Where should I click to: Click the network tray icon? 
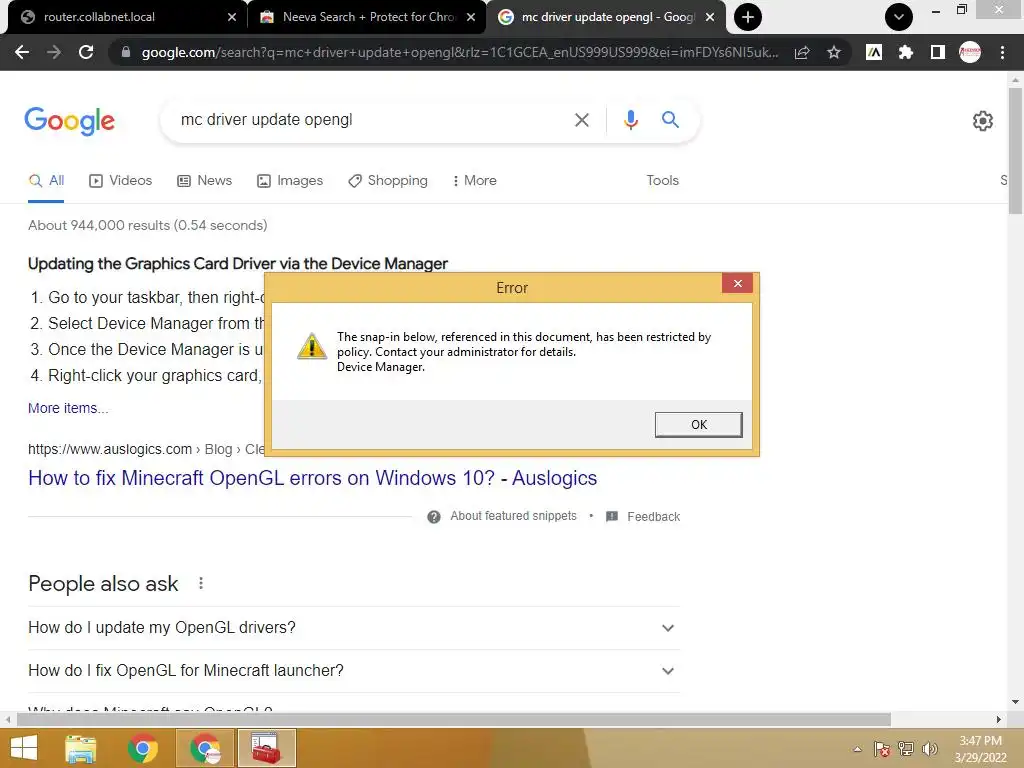tap(905, 749)
